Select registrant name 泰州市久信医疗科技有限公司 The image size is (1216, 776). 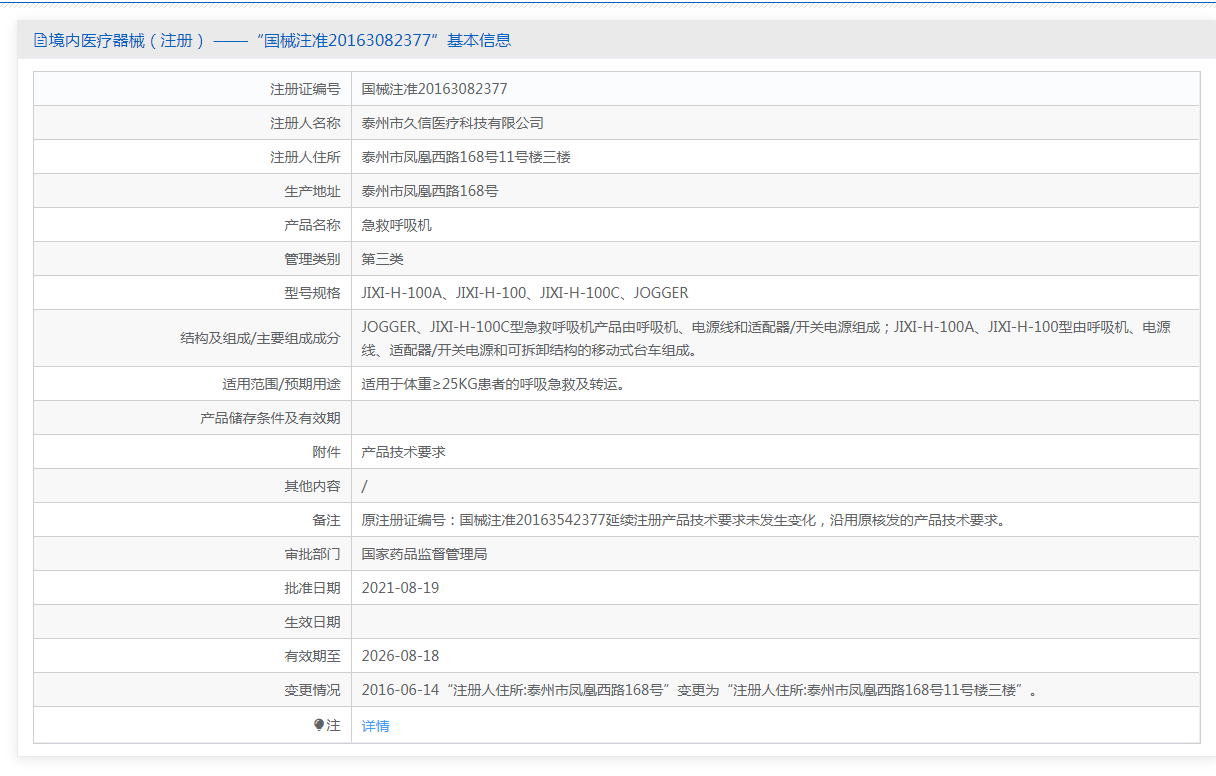click(x=452, y=123)
